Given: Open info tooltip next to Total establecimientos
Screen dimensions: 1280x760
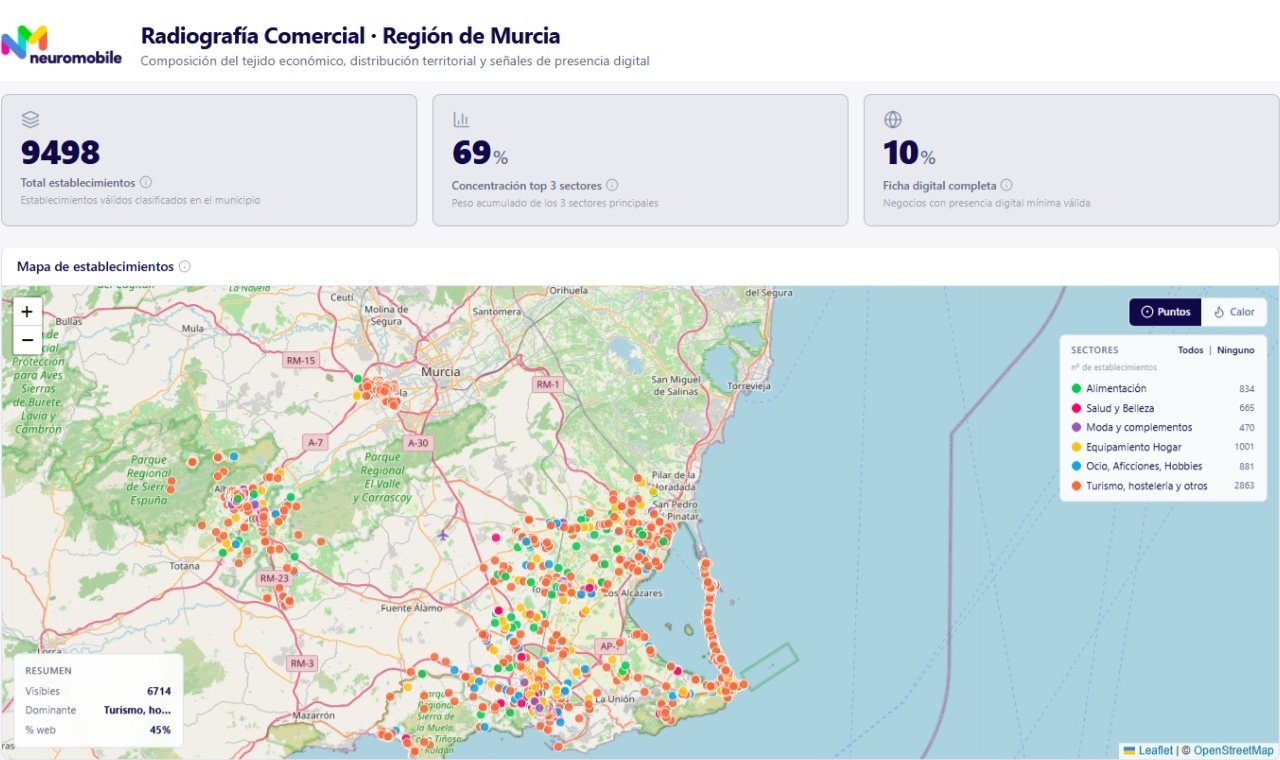Looking at the screenshot, I should coord(146,183).
